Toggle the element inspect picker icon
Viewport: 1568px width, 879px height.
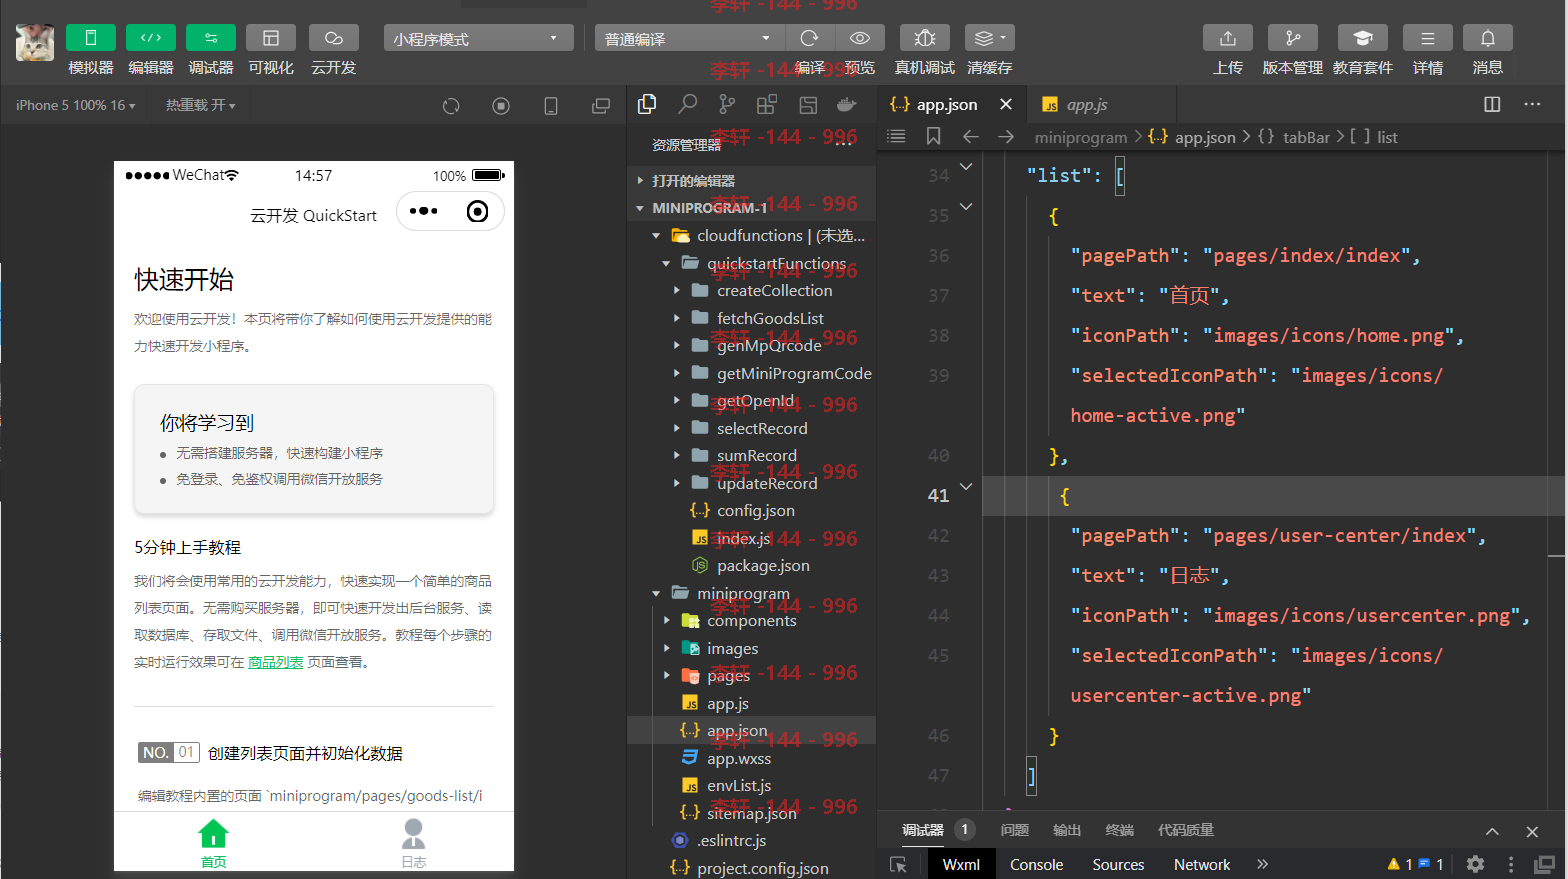pyautogui.click(x=898, y=865)
